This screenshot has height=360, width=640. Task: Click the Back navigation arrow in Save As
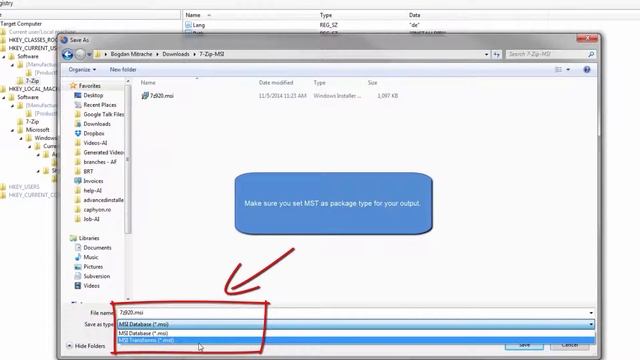tap(68, 54)
